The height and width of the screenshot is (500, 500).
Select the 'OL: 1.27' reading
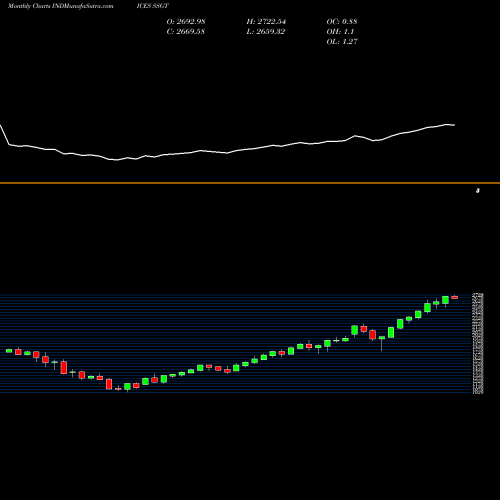pyautogui.click(x=342, y=42)
